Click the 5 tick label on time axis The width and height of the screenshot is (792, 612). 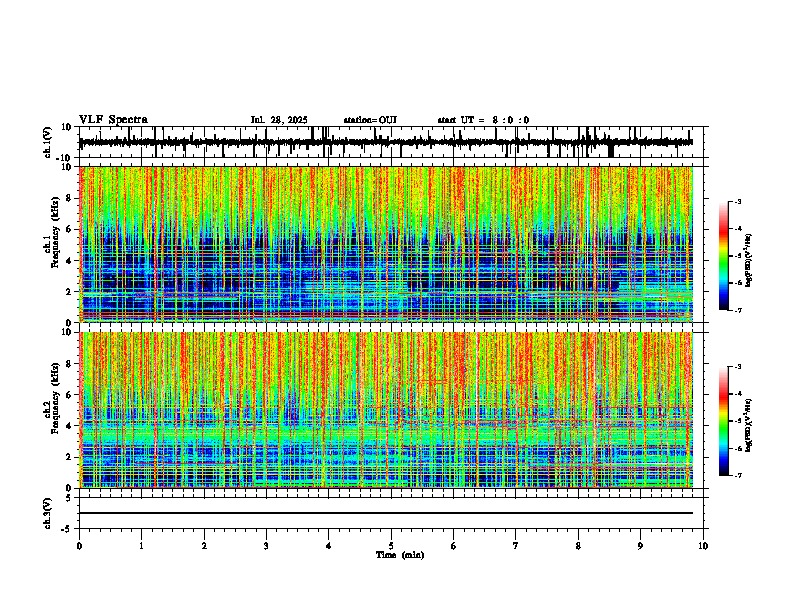tap(391, 546)
